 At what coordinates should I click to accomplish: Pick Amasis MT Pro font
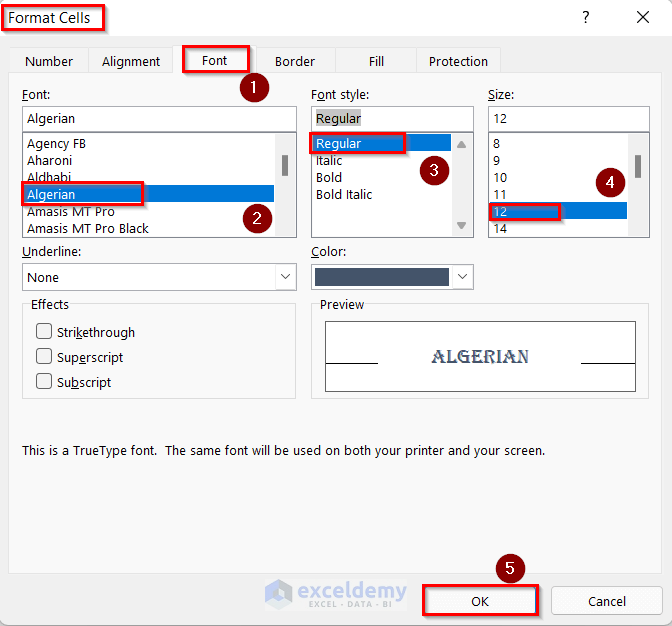[x=148, y=212]
